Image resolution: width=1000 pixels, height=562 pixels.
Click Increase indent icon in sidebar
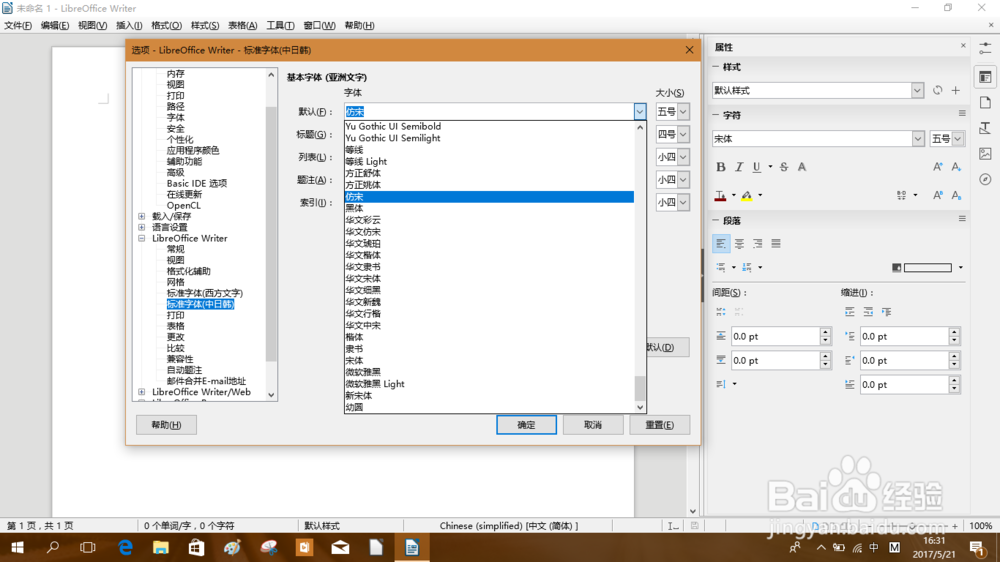tap(849, 312)
